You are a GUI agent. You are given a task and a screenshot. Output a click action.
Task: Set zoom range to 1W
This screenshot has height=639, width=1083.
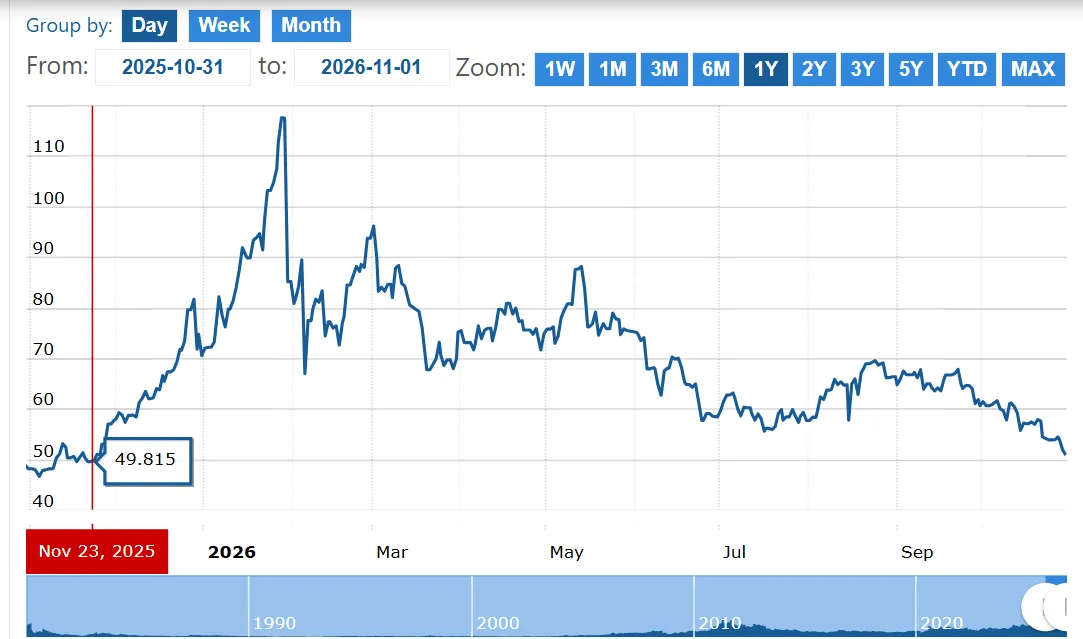coord(559,69)
